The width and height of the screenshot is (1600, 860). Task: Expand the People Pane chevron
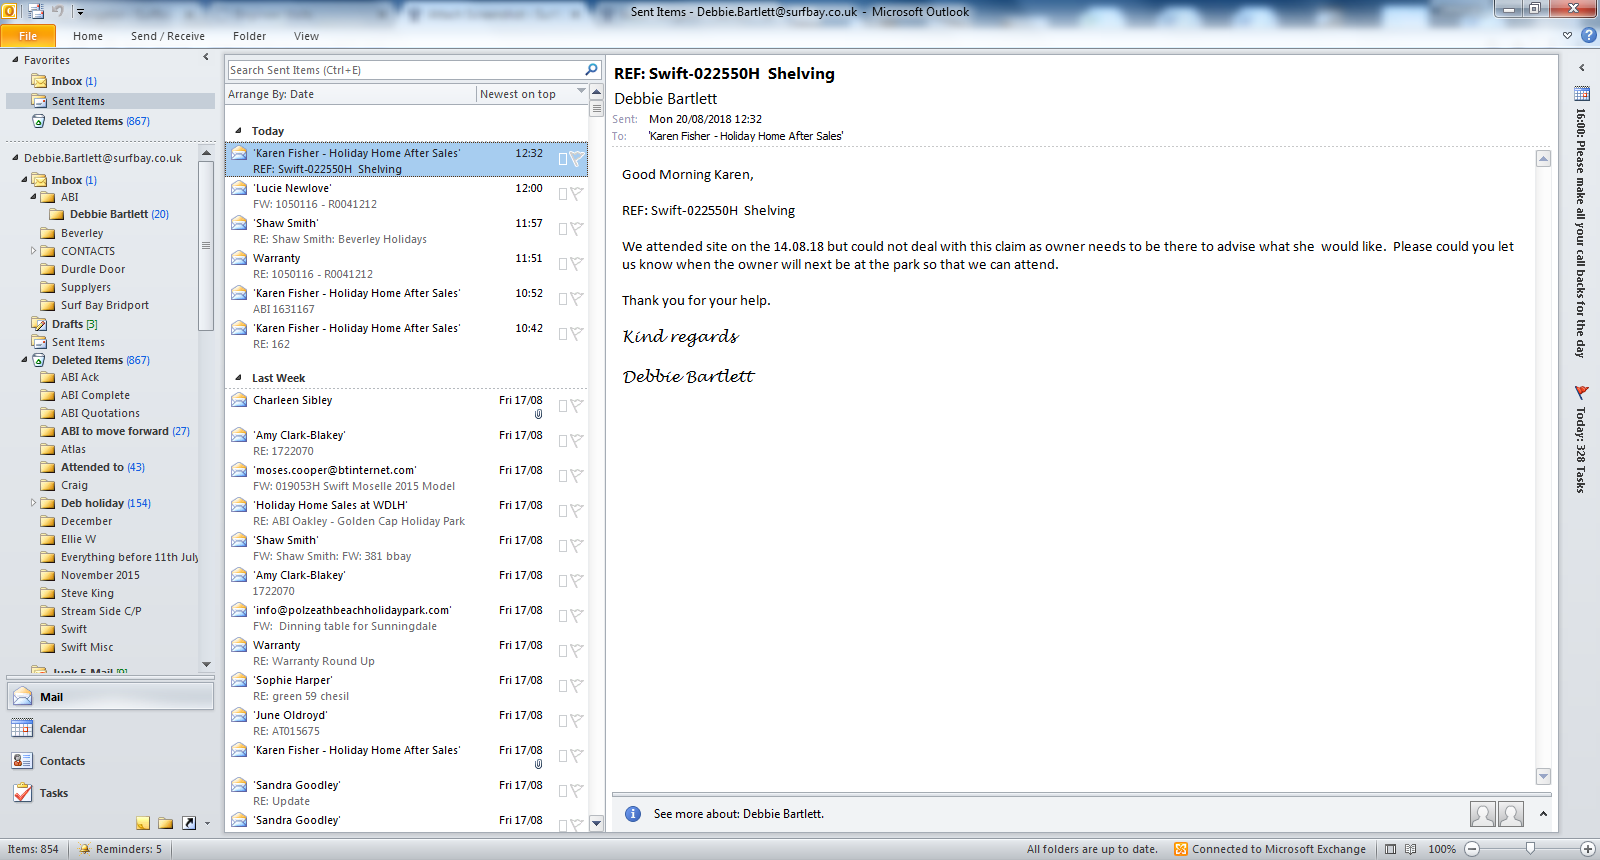1543,814
